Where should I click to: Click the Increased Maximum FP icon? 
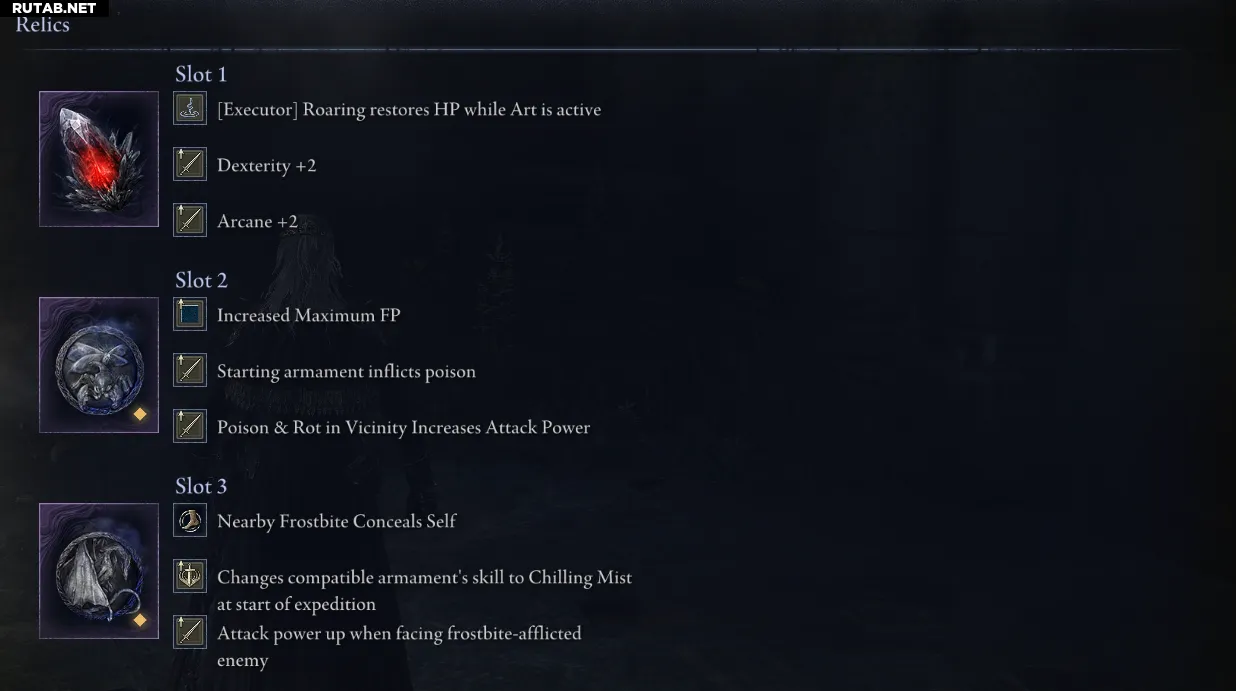190,315
